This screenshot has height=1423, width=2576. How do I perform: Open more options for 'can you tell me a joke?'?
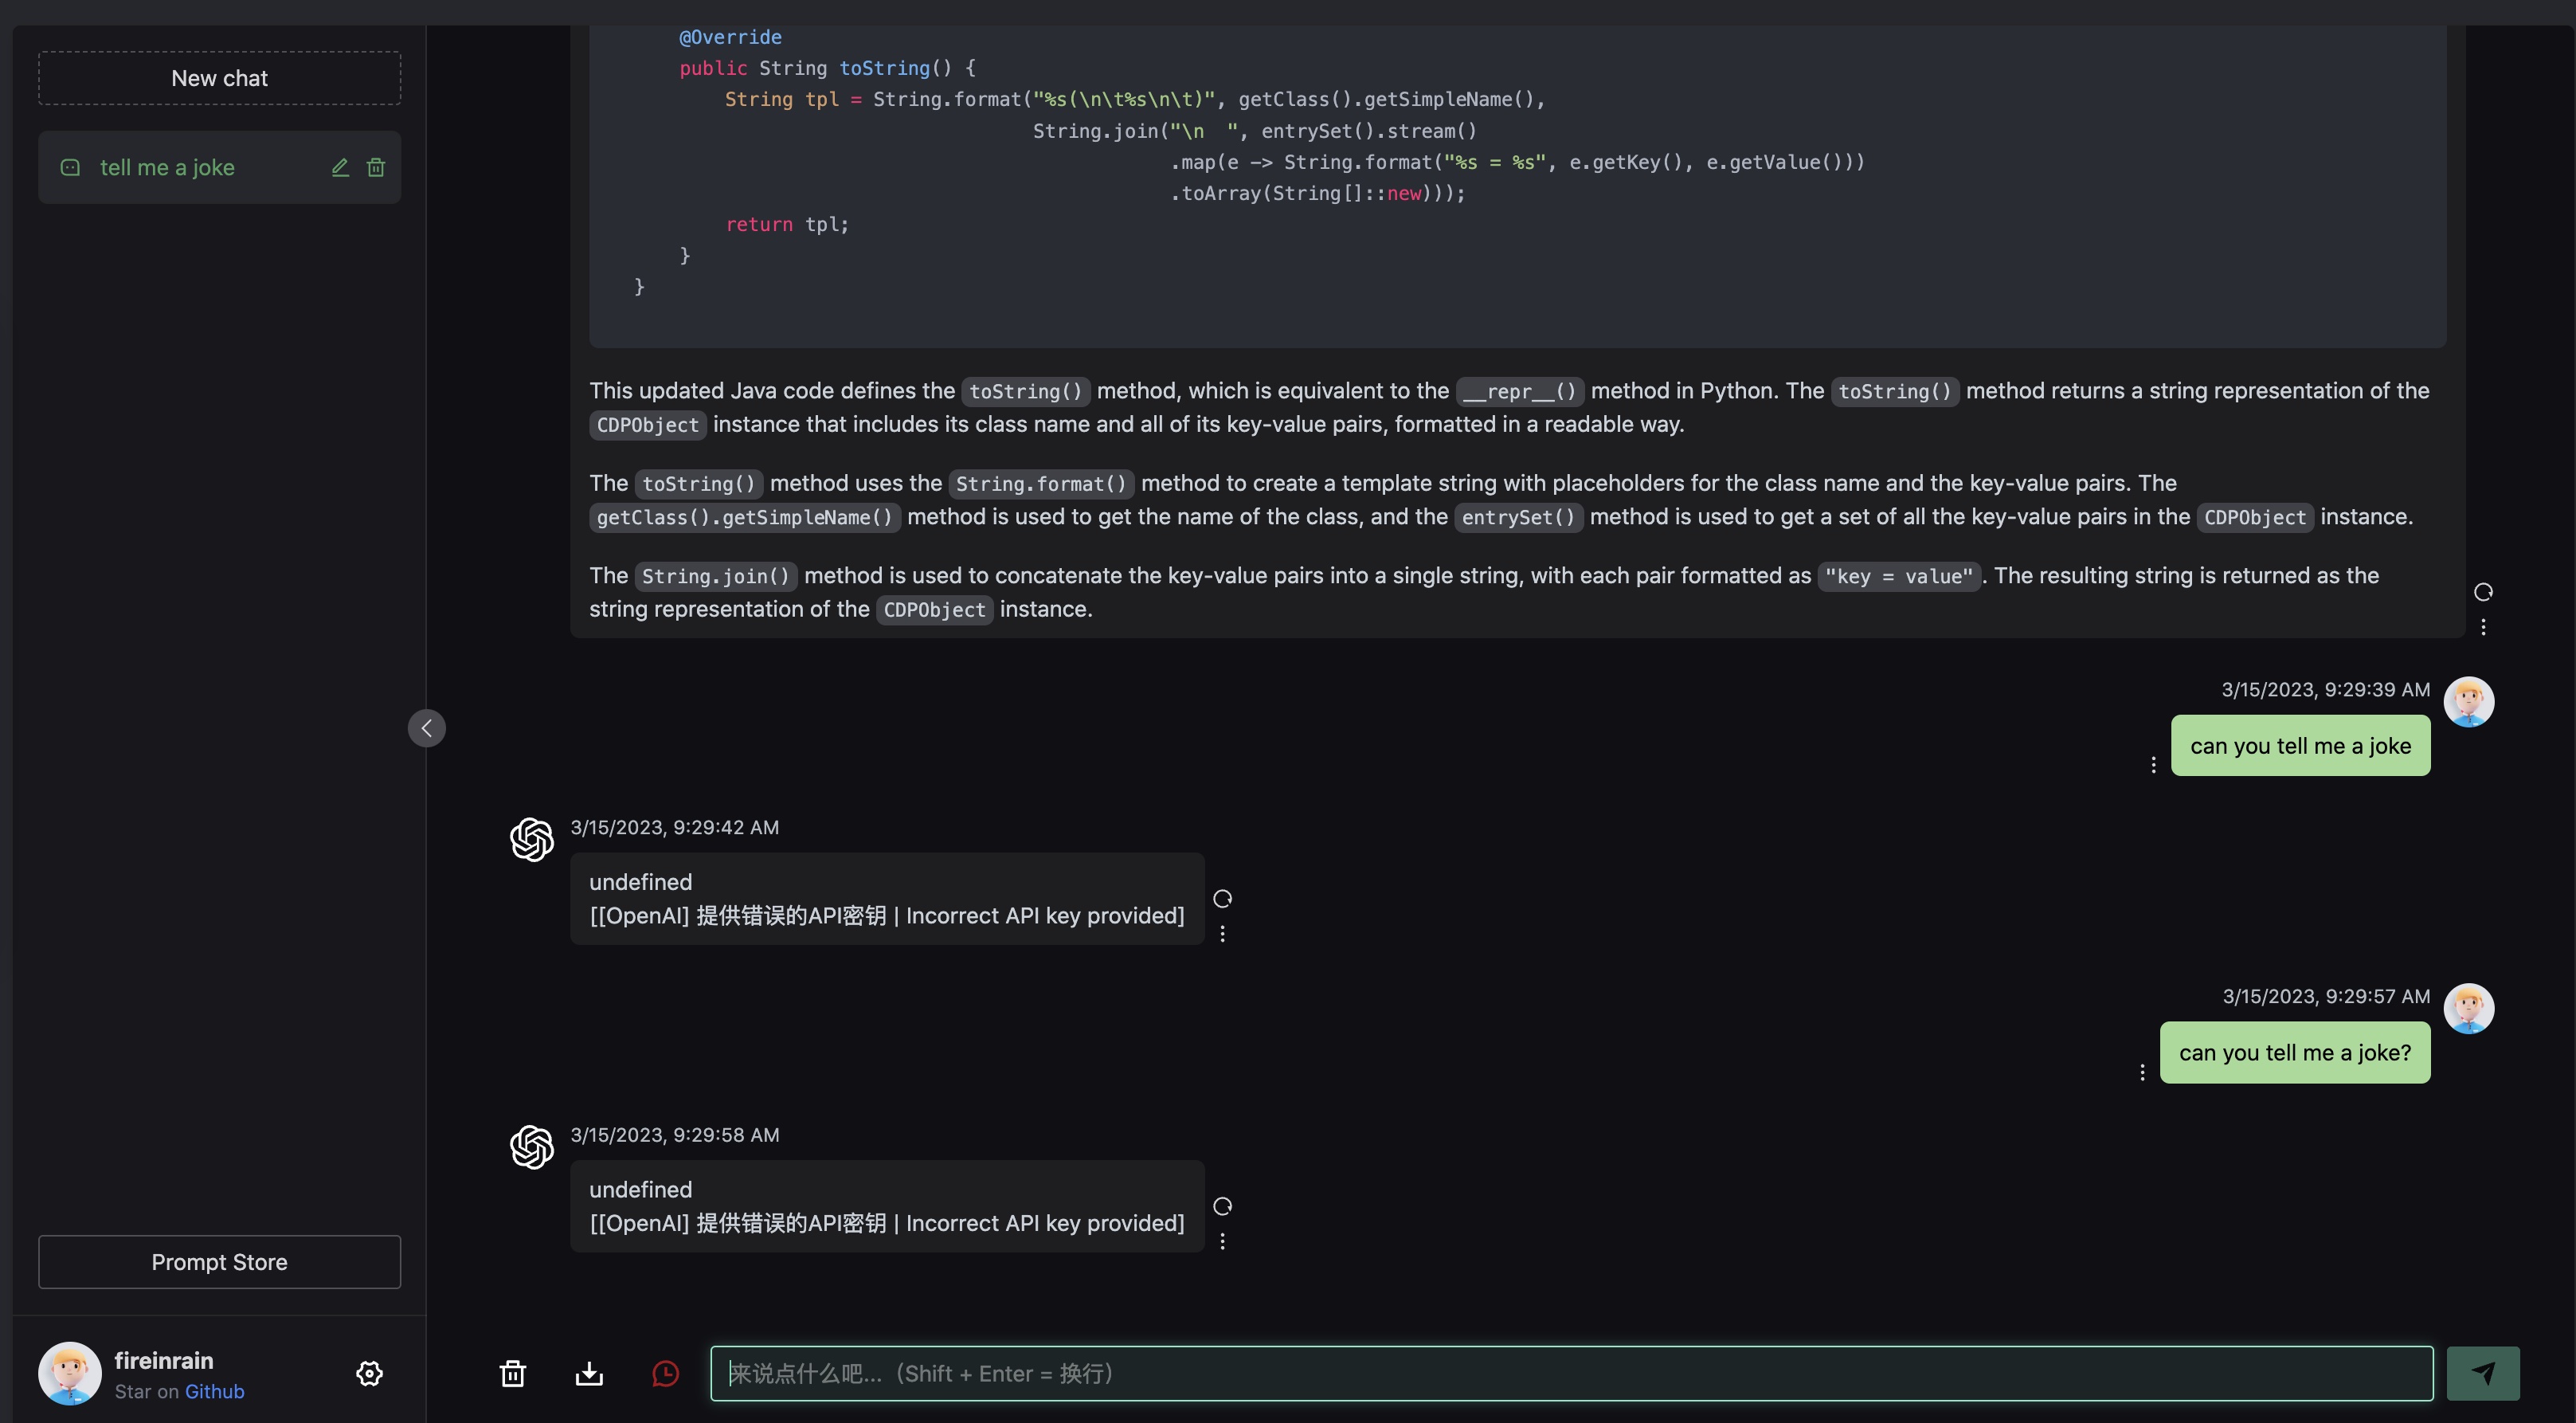point(2142,1072)
